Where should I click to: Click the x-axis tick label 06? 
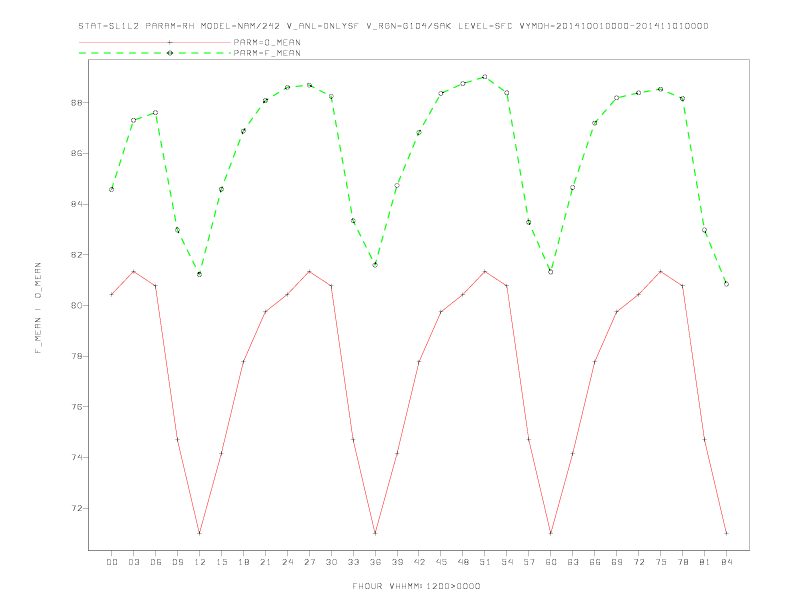[156, 562]
